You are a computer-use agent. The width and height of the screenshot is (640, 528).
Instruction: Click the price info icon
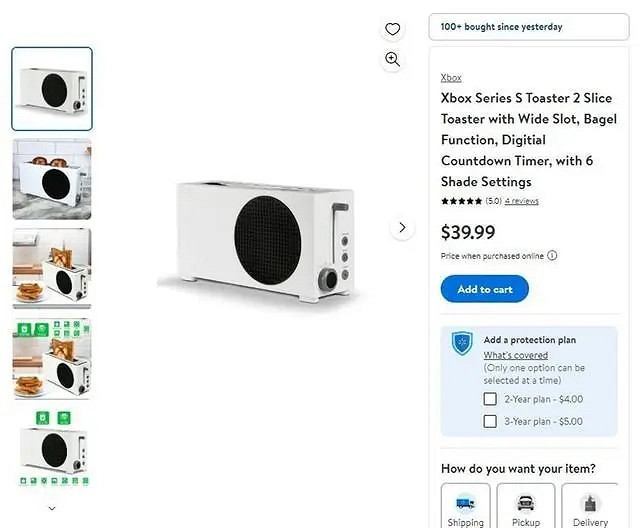pyautogui.click(x=552, y=256)
